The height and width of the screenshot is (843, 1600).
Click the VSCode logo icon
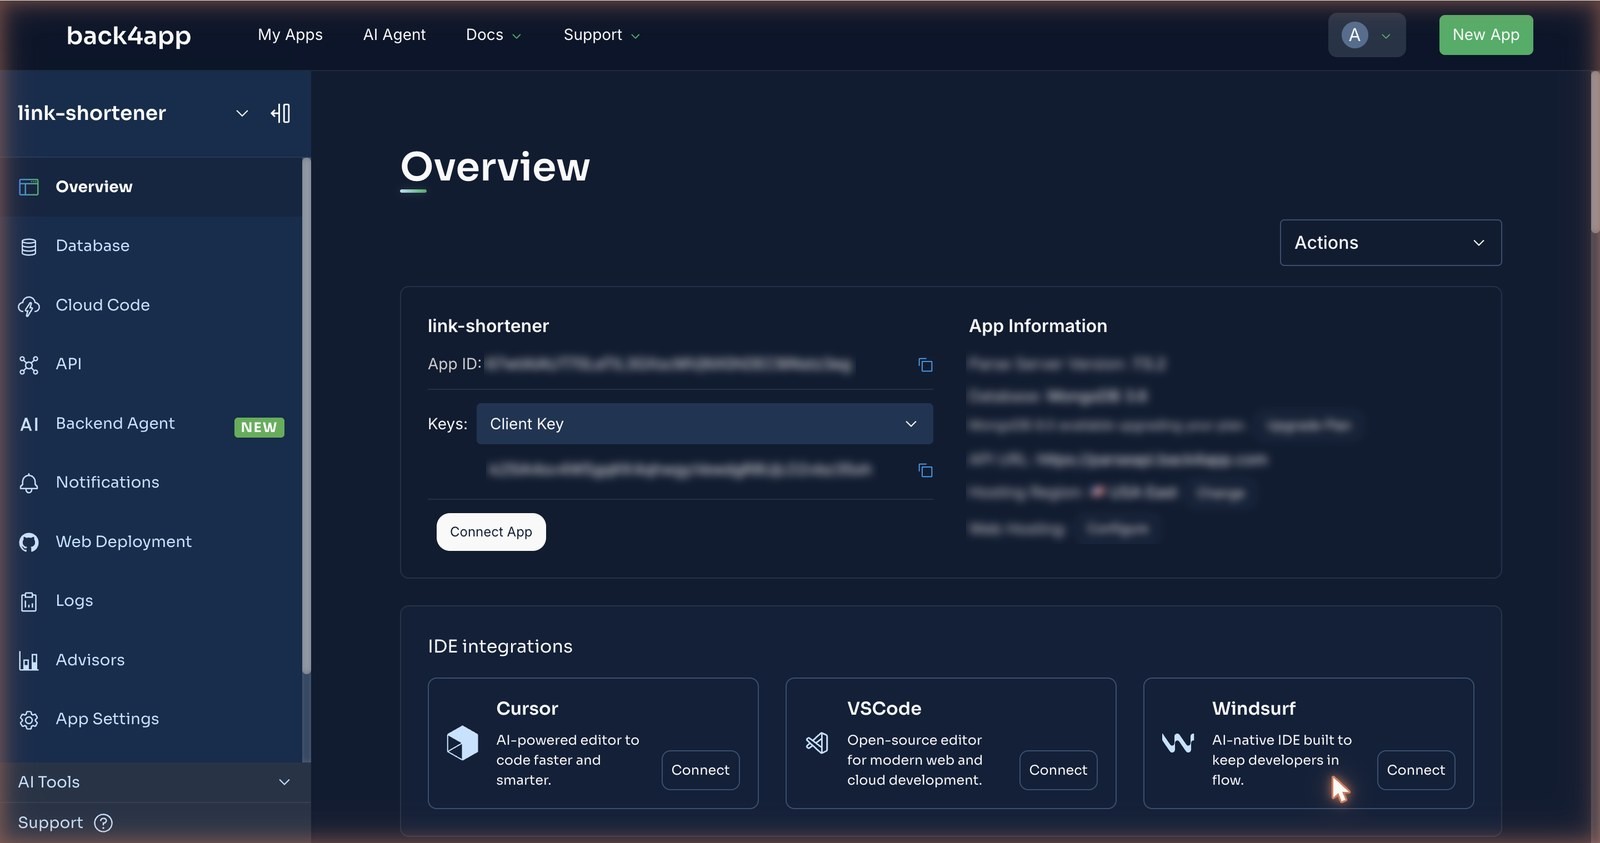(x=817, y=743)
